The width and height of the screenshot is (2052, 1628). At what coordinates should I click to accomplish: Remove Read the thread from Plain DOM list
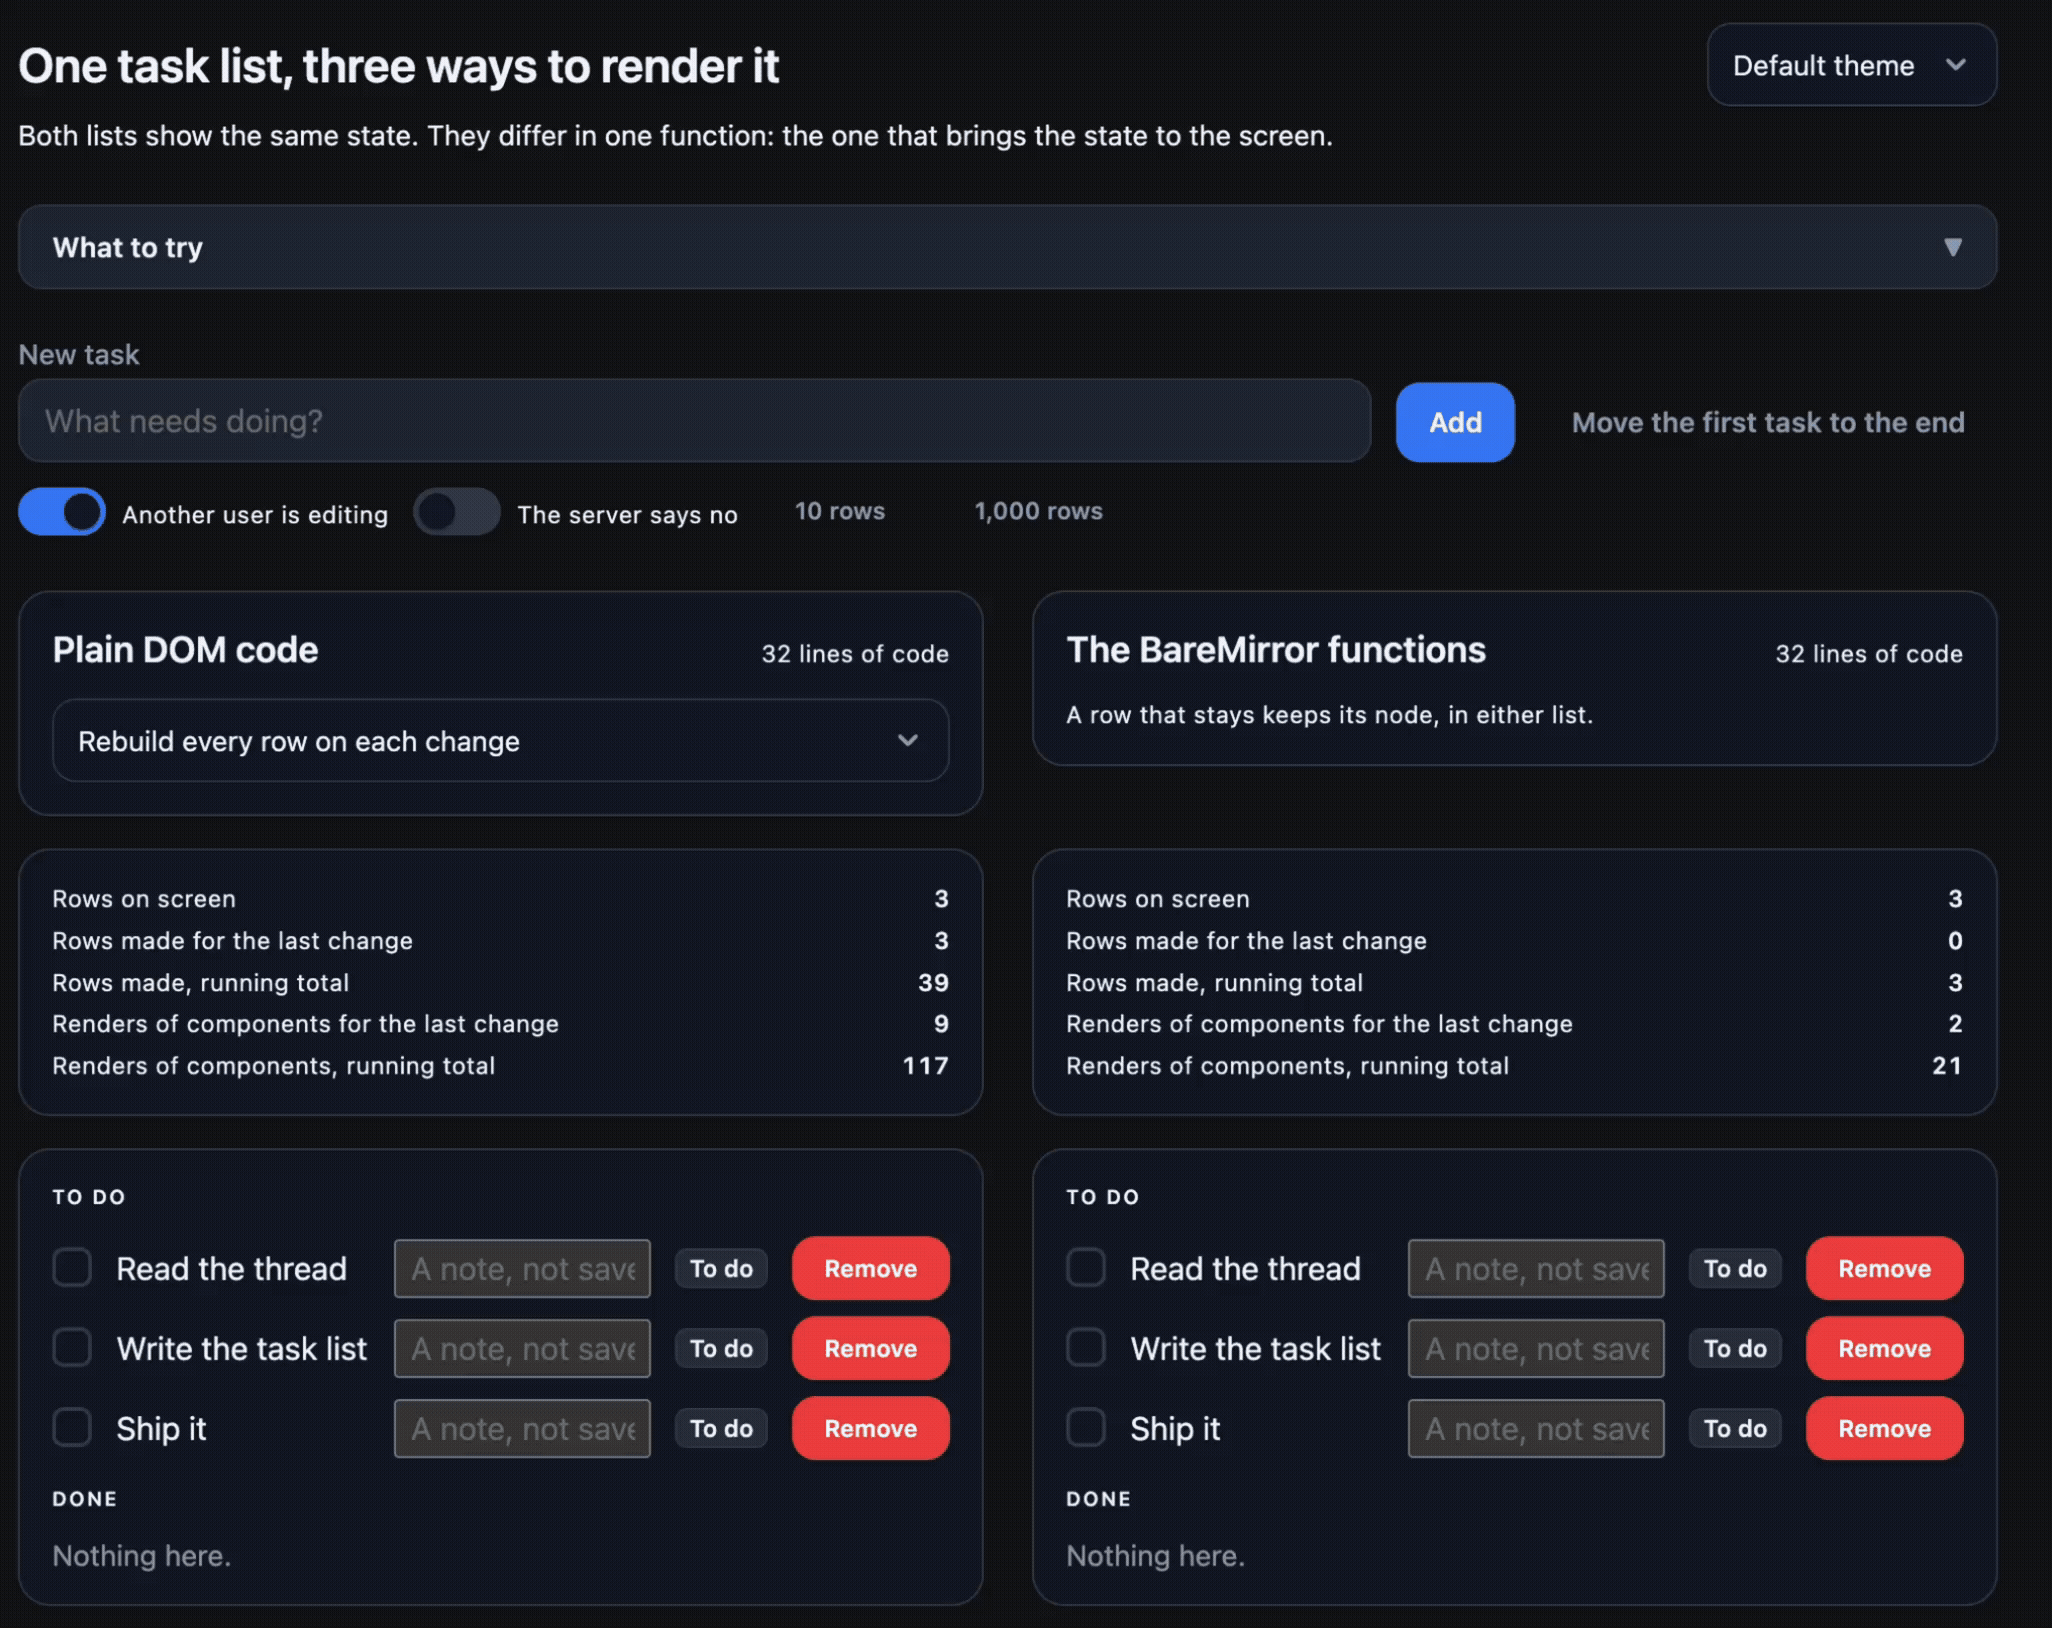click(x=870, y=1268)
